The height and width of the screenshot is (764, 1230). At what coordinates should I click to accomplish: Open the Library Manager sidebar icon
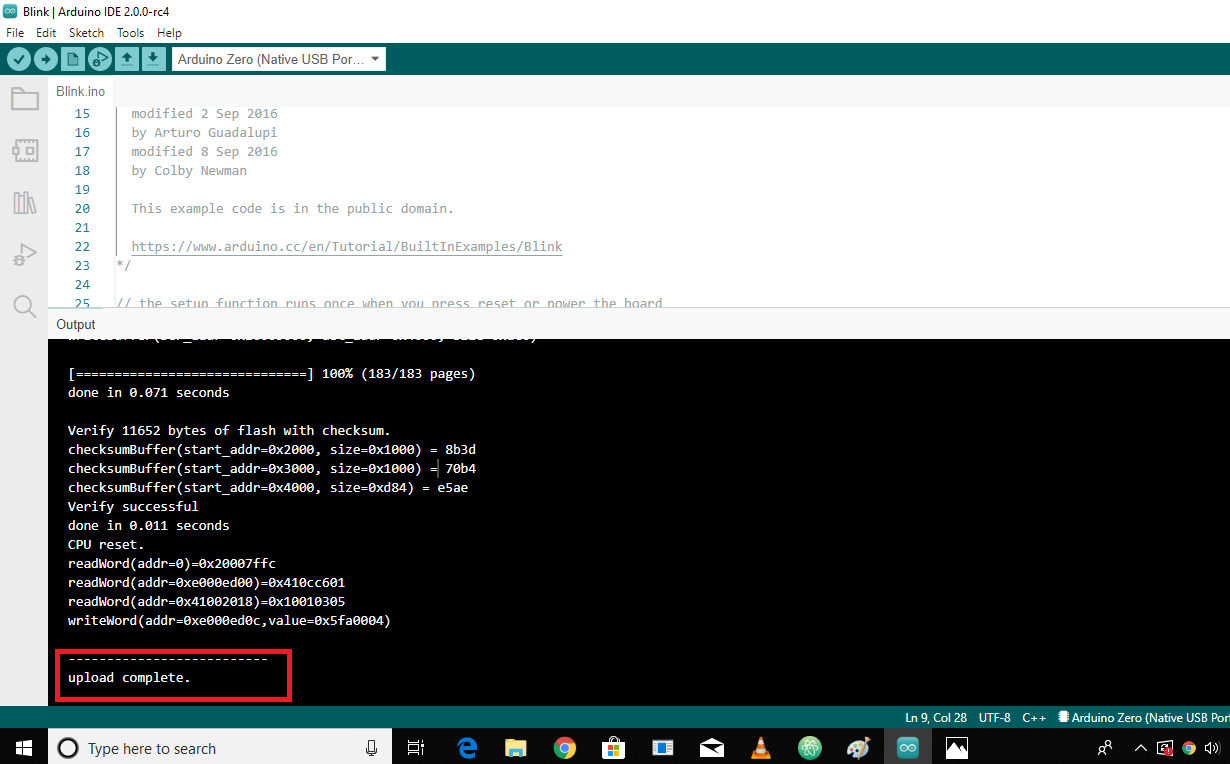[24, 203]
